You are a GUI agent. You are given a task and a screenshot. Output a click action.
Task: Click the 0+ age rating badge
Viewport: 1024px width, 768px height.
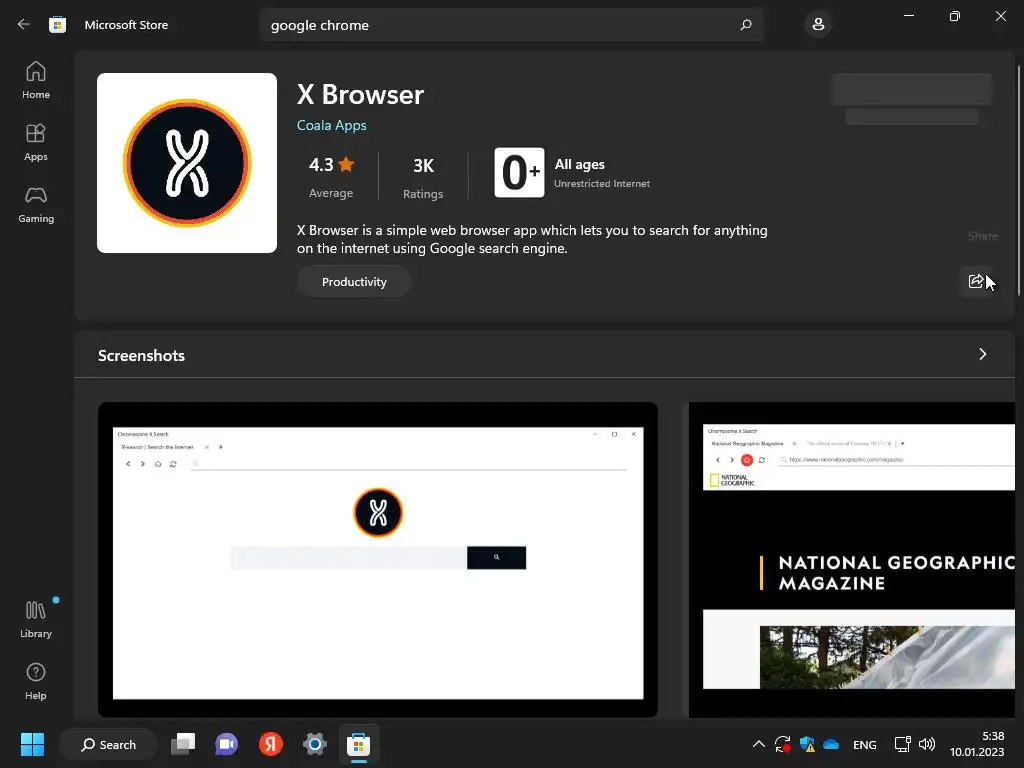pos(519,172)
